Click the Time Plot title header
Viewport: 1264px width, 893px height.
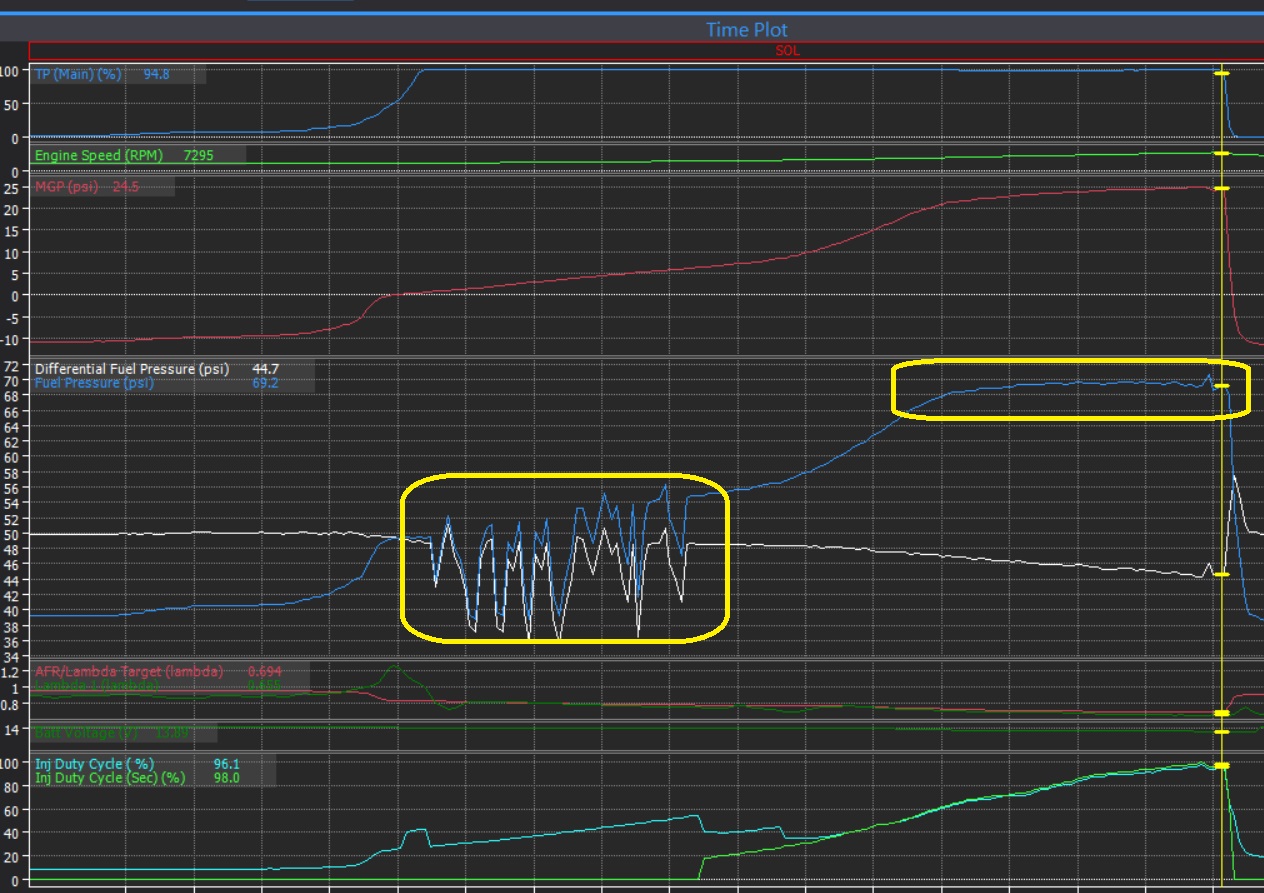pos(747,29)
